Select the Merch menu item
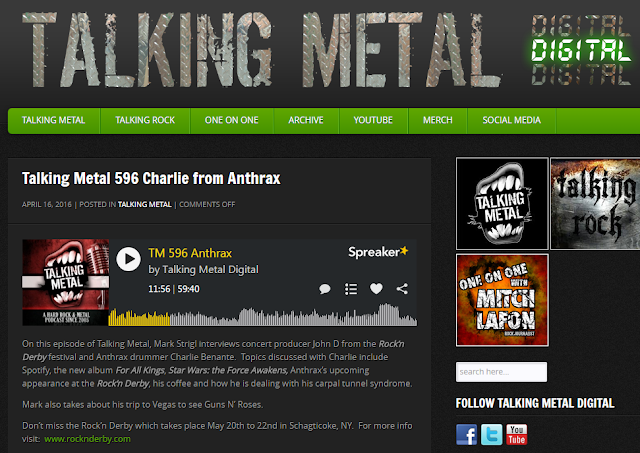The height and width of the screenshot is (453, 640). (x=438, y=120)
